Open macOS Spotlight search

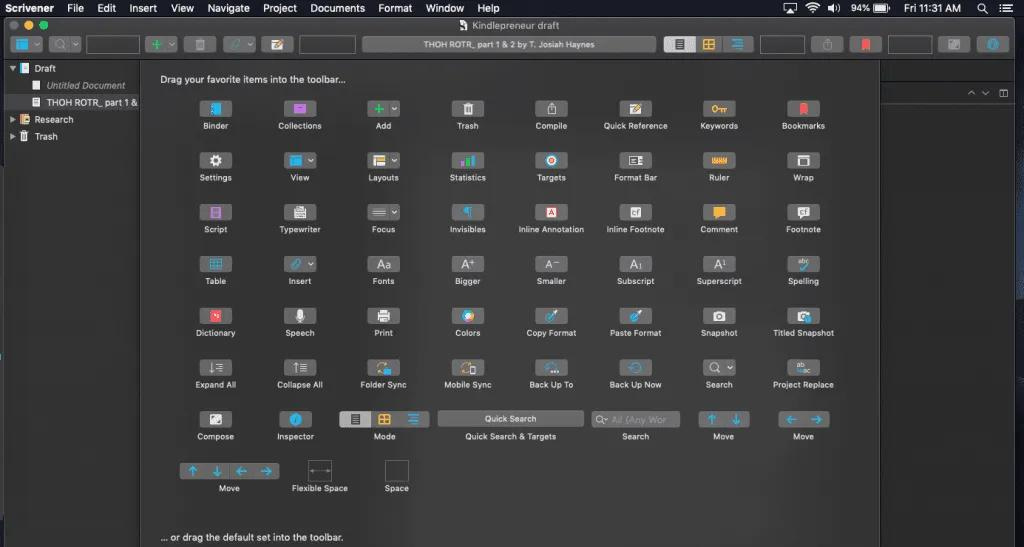982,8
